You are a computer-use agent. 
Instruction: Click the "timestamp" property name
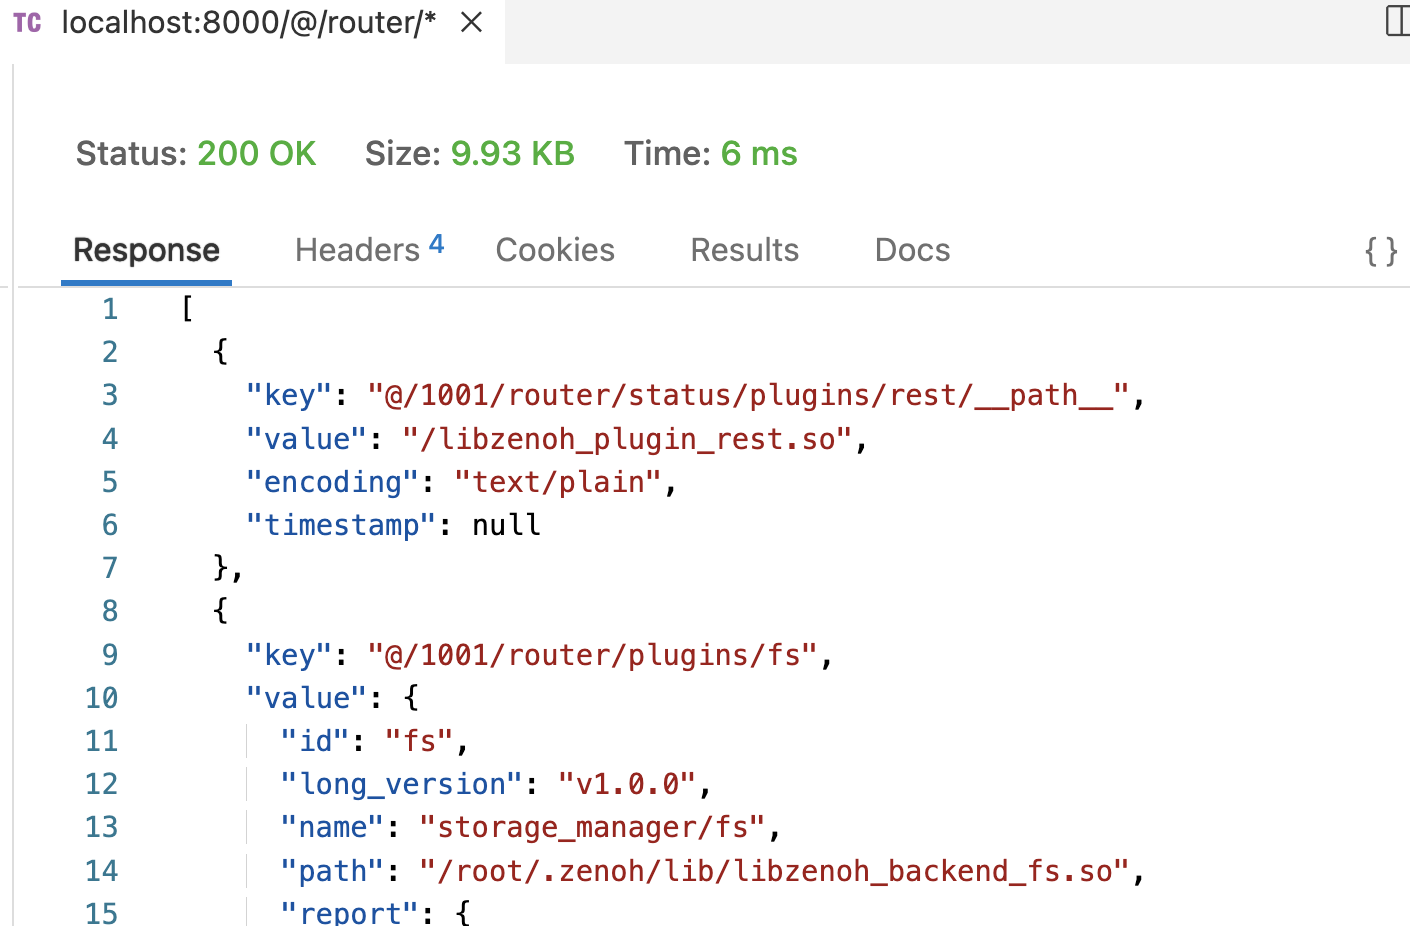pyautogui.click(x=342, y=525)
